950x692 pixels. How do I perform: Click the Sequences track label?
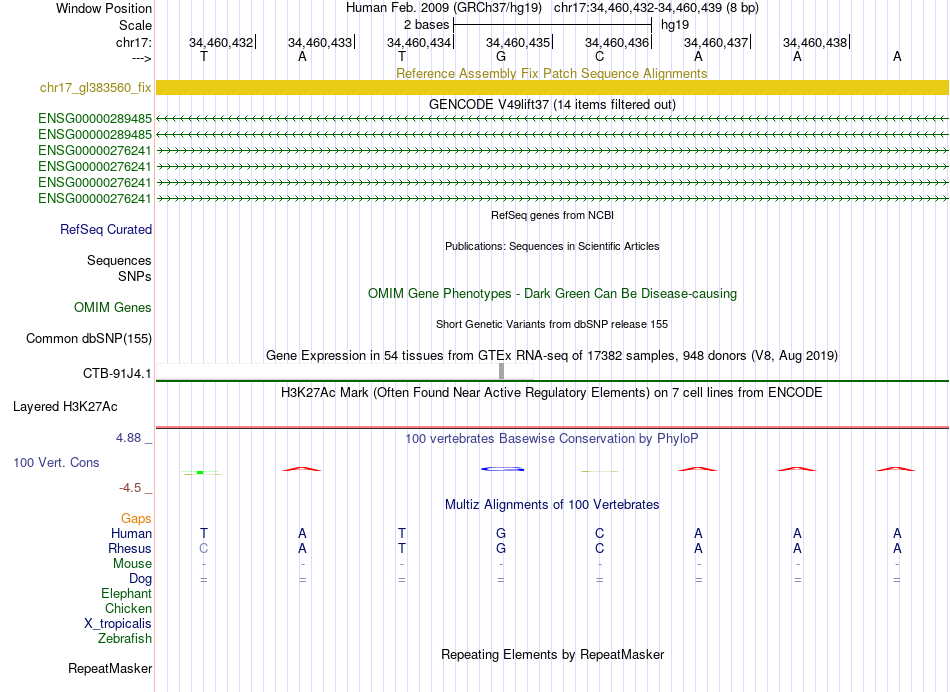[119, 261]
